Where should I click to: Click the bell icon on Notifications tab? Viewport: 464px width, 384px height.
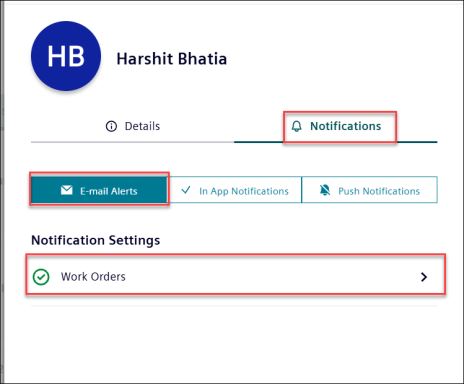(x=296, y=126)
